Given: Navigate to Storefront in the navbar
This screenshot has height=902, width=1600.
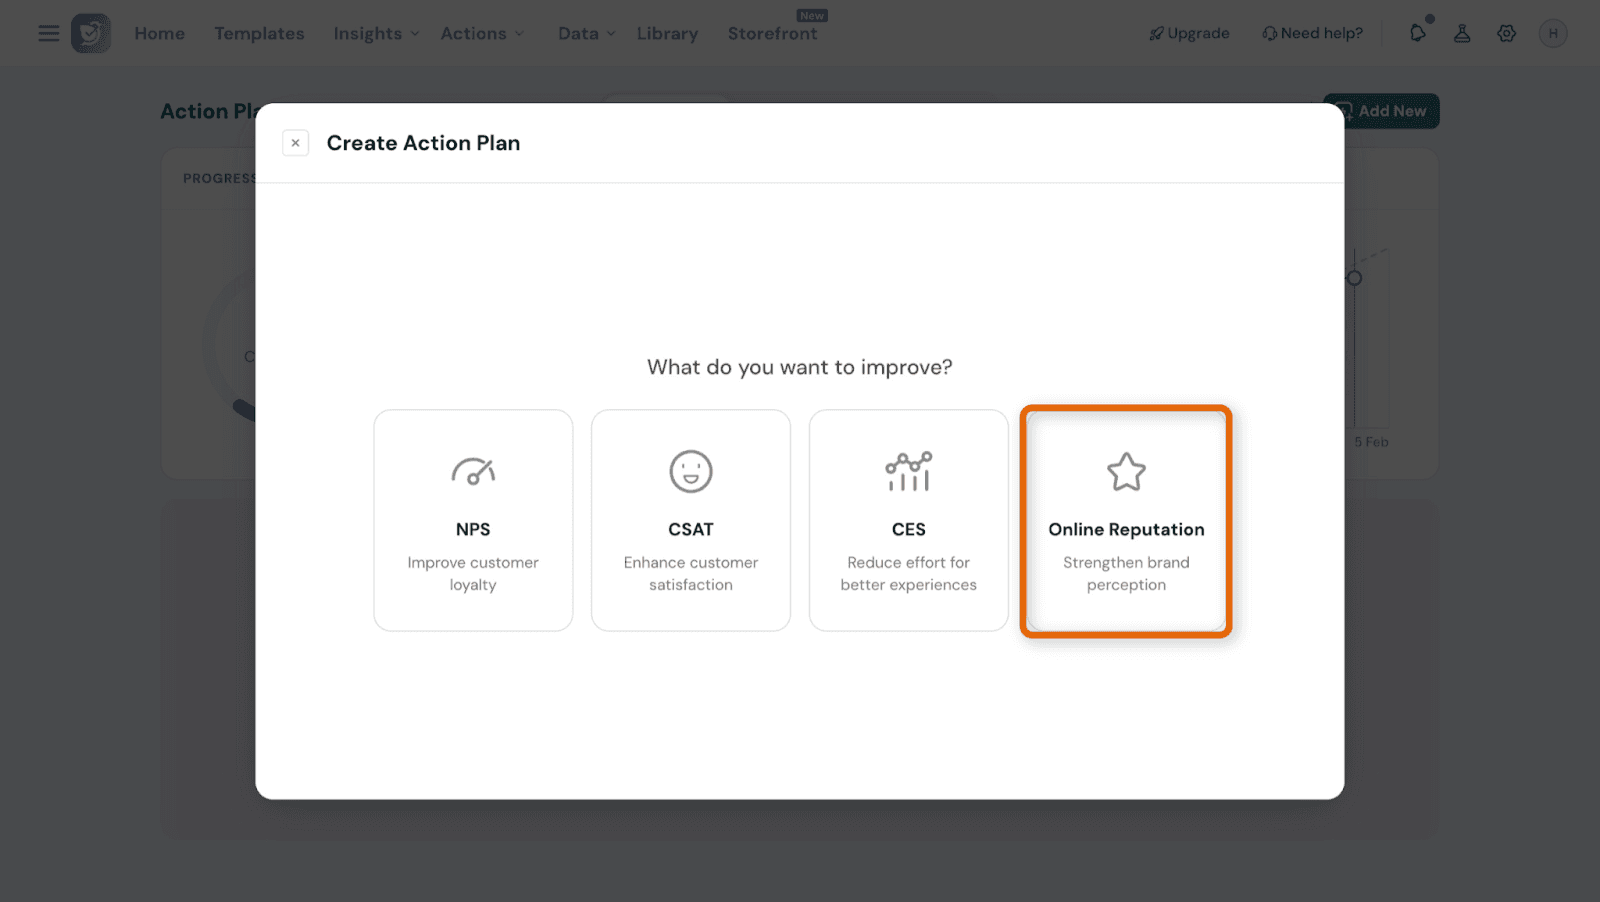Looking at the screenshot, I should point(772,33).
